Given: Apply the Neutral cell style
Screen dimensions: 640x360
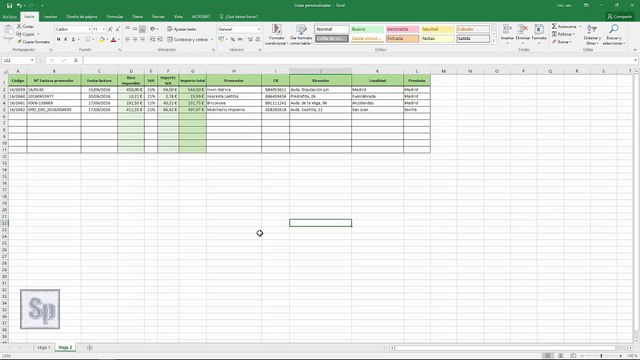Looking at the screenshot, I should 438,29.
